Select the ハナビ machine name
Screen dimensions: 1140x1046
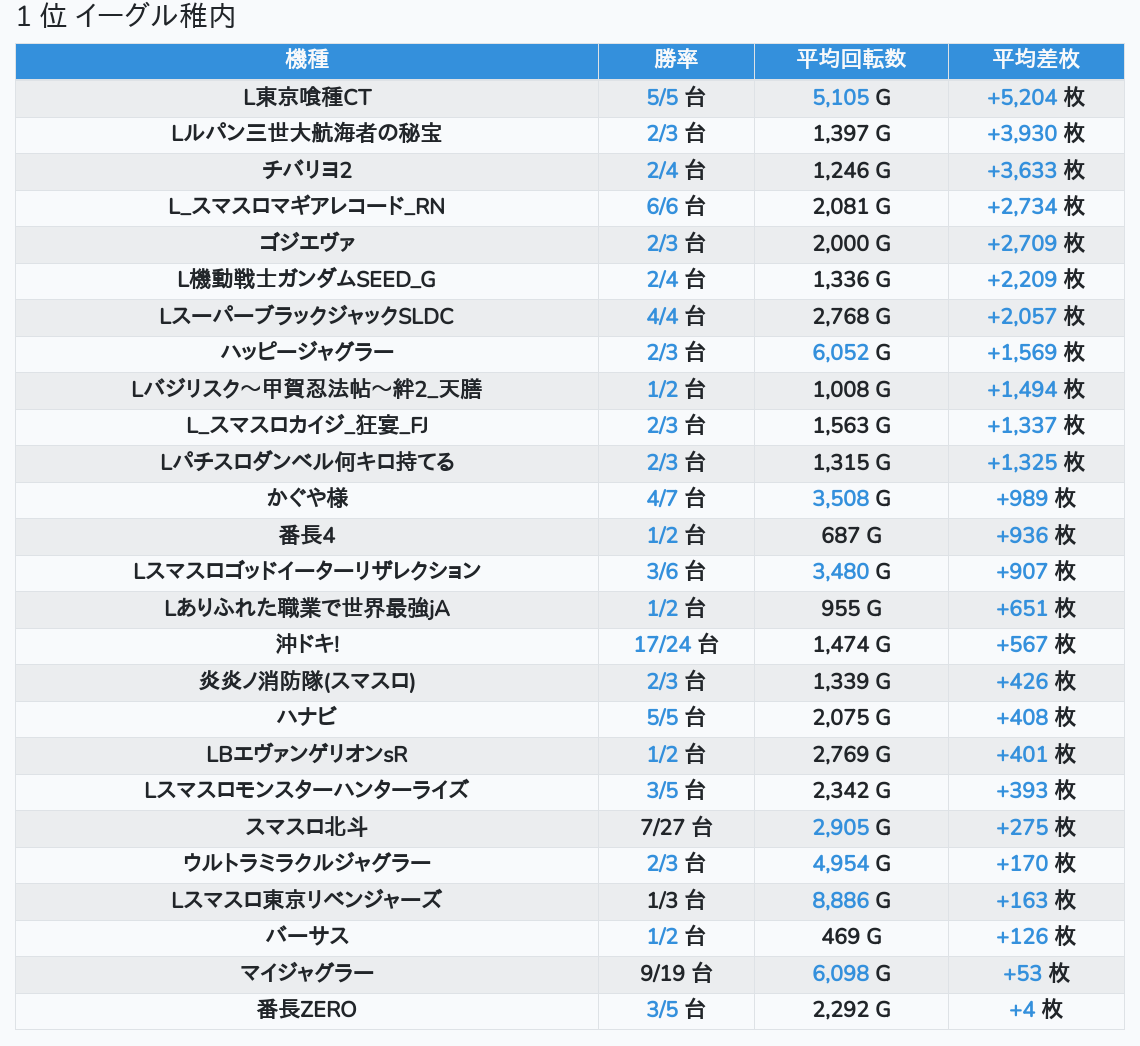point(307,717)
